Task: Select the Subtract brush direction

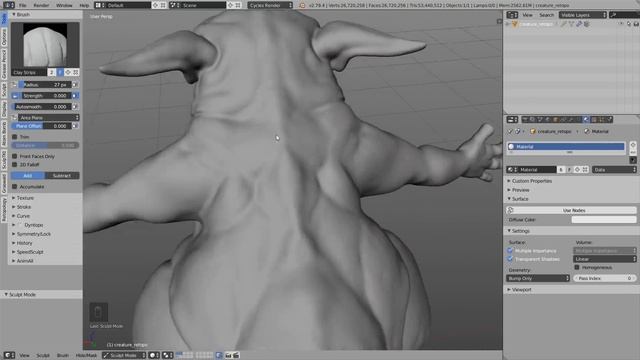Action: click(x=62, y=176)
